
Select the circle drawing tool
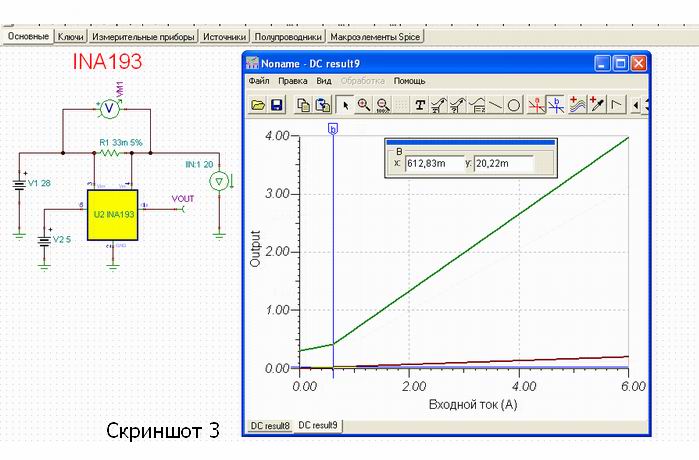click(514, 105)
